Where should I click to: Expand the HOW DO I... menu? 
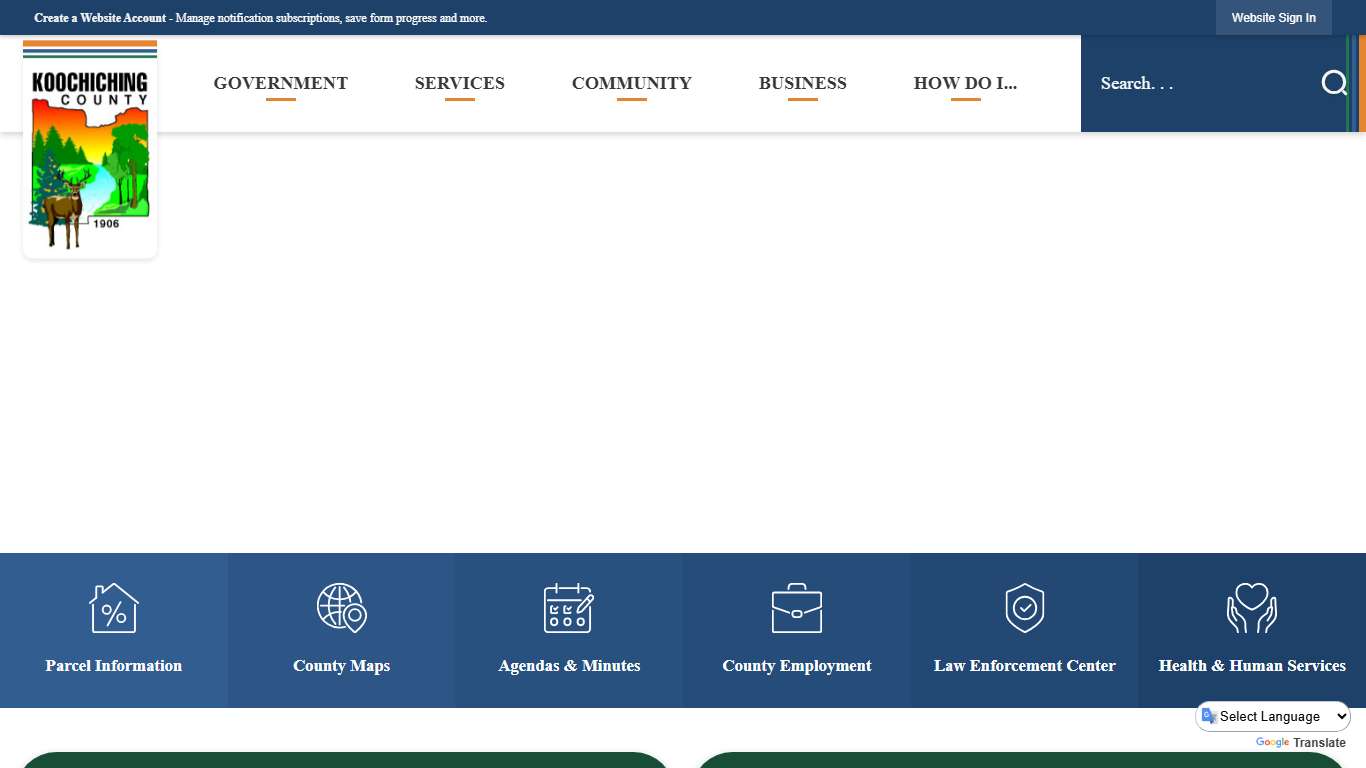[x=965, y=84]
